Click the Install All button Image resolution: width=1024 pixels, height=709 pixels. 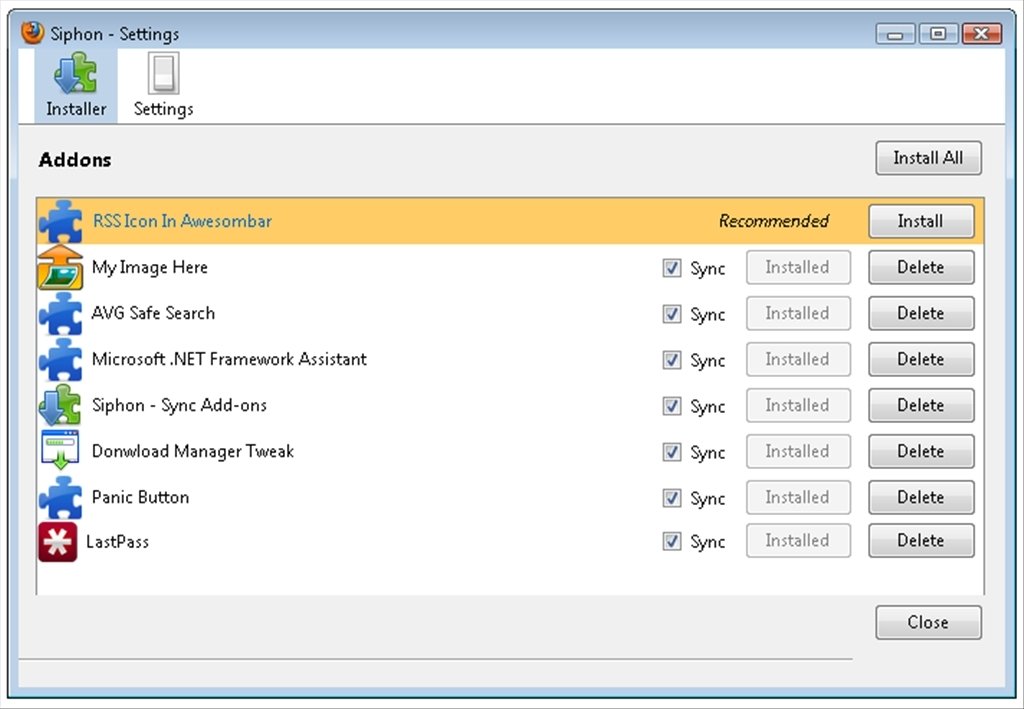pyautogui.click(x=928, y=158)
